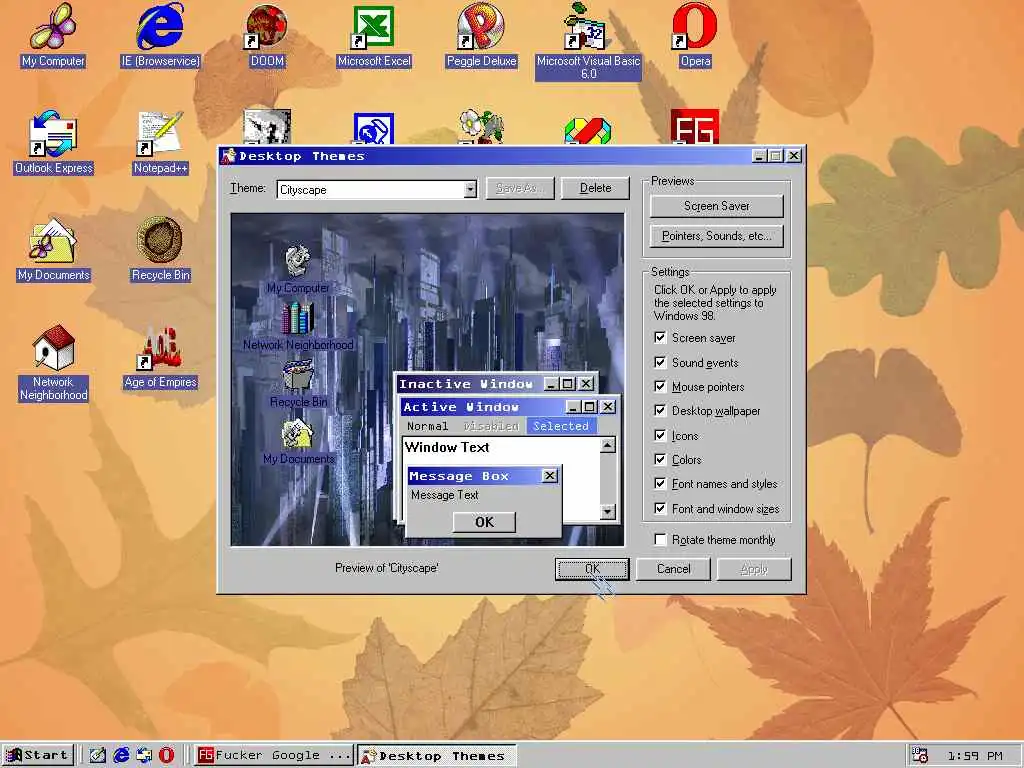This screenshot has height=768, width=1024.
Task: Click the Inactive Window title bar in preview
Action: 496,384
